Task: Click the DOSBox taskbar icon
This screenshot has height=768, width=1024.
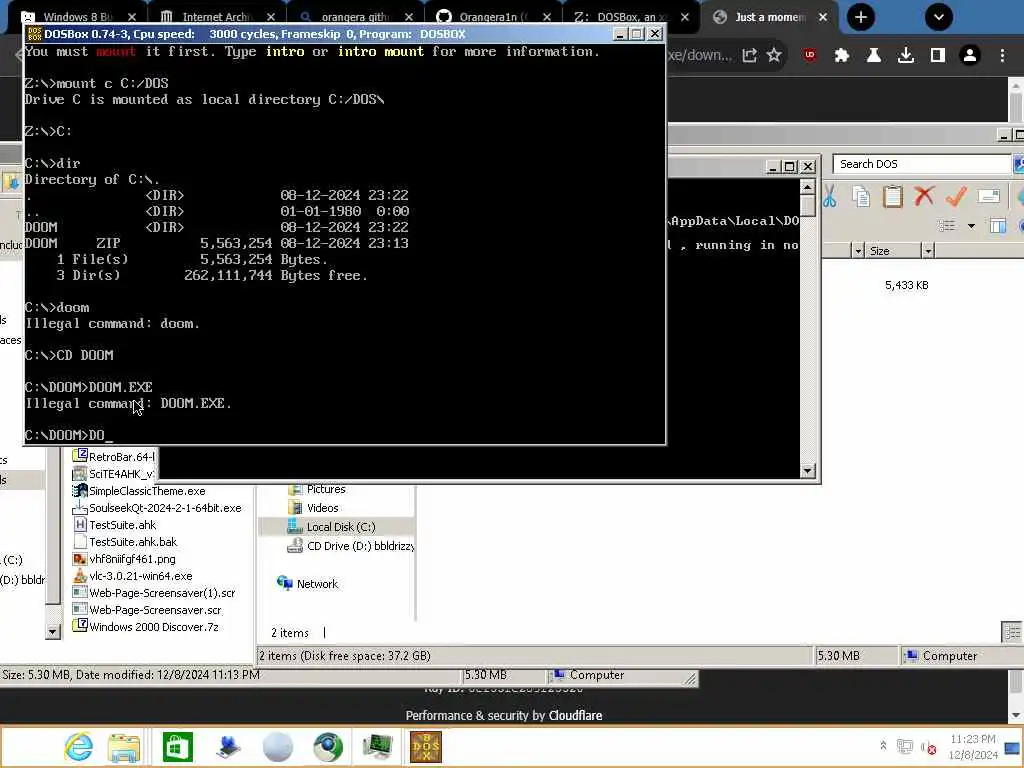Action: coord(426,746)
